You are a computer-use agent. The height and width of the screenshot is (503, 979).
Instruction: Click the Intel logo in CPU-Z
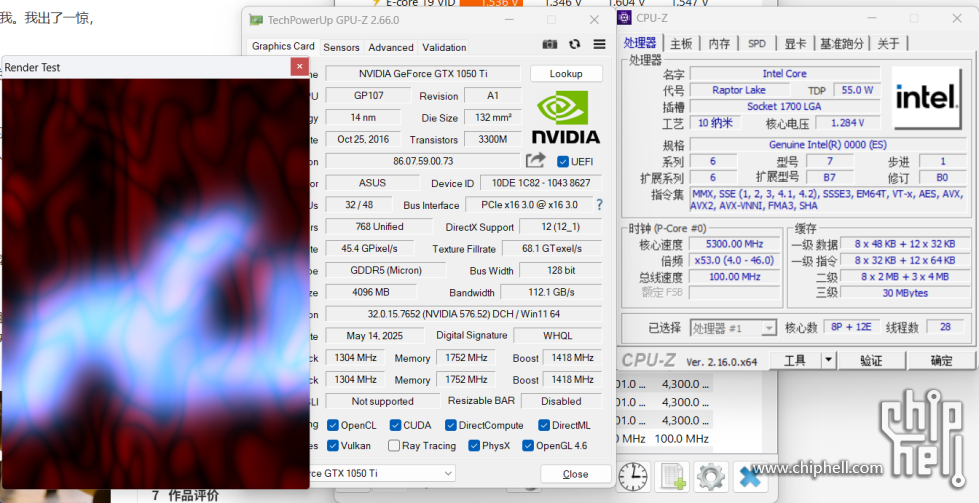(927, 97)
